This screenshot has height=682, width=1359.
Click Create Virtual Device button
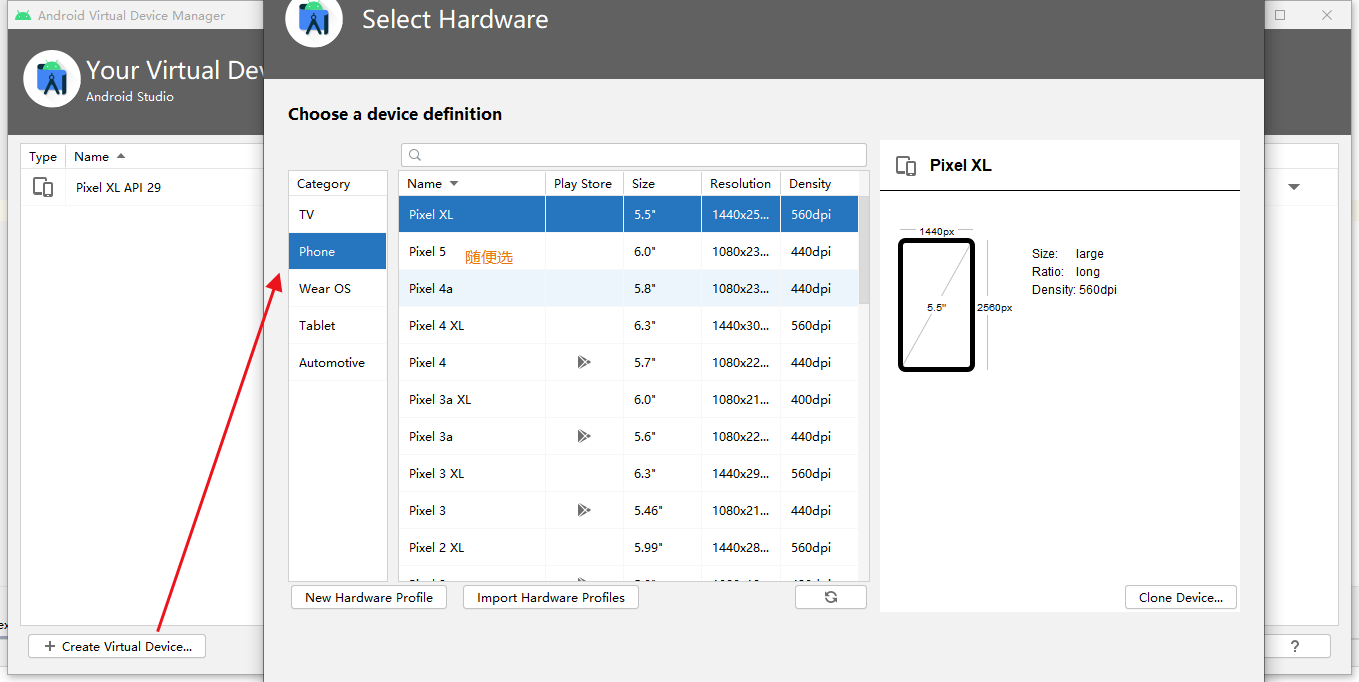point(117,647)
